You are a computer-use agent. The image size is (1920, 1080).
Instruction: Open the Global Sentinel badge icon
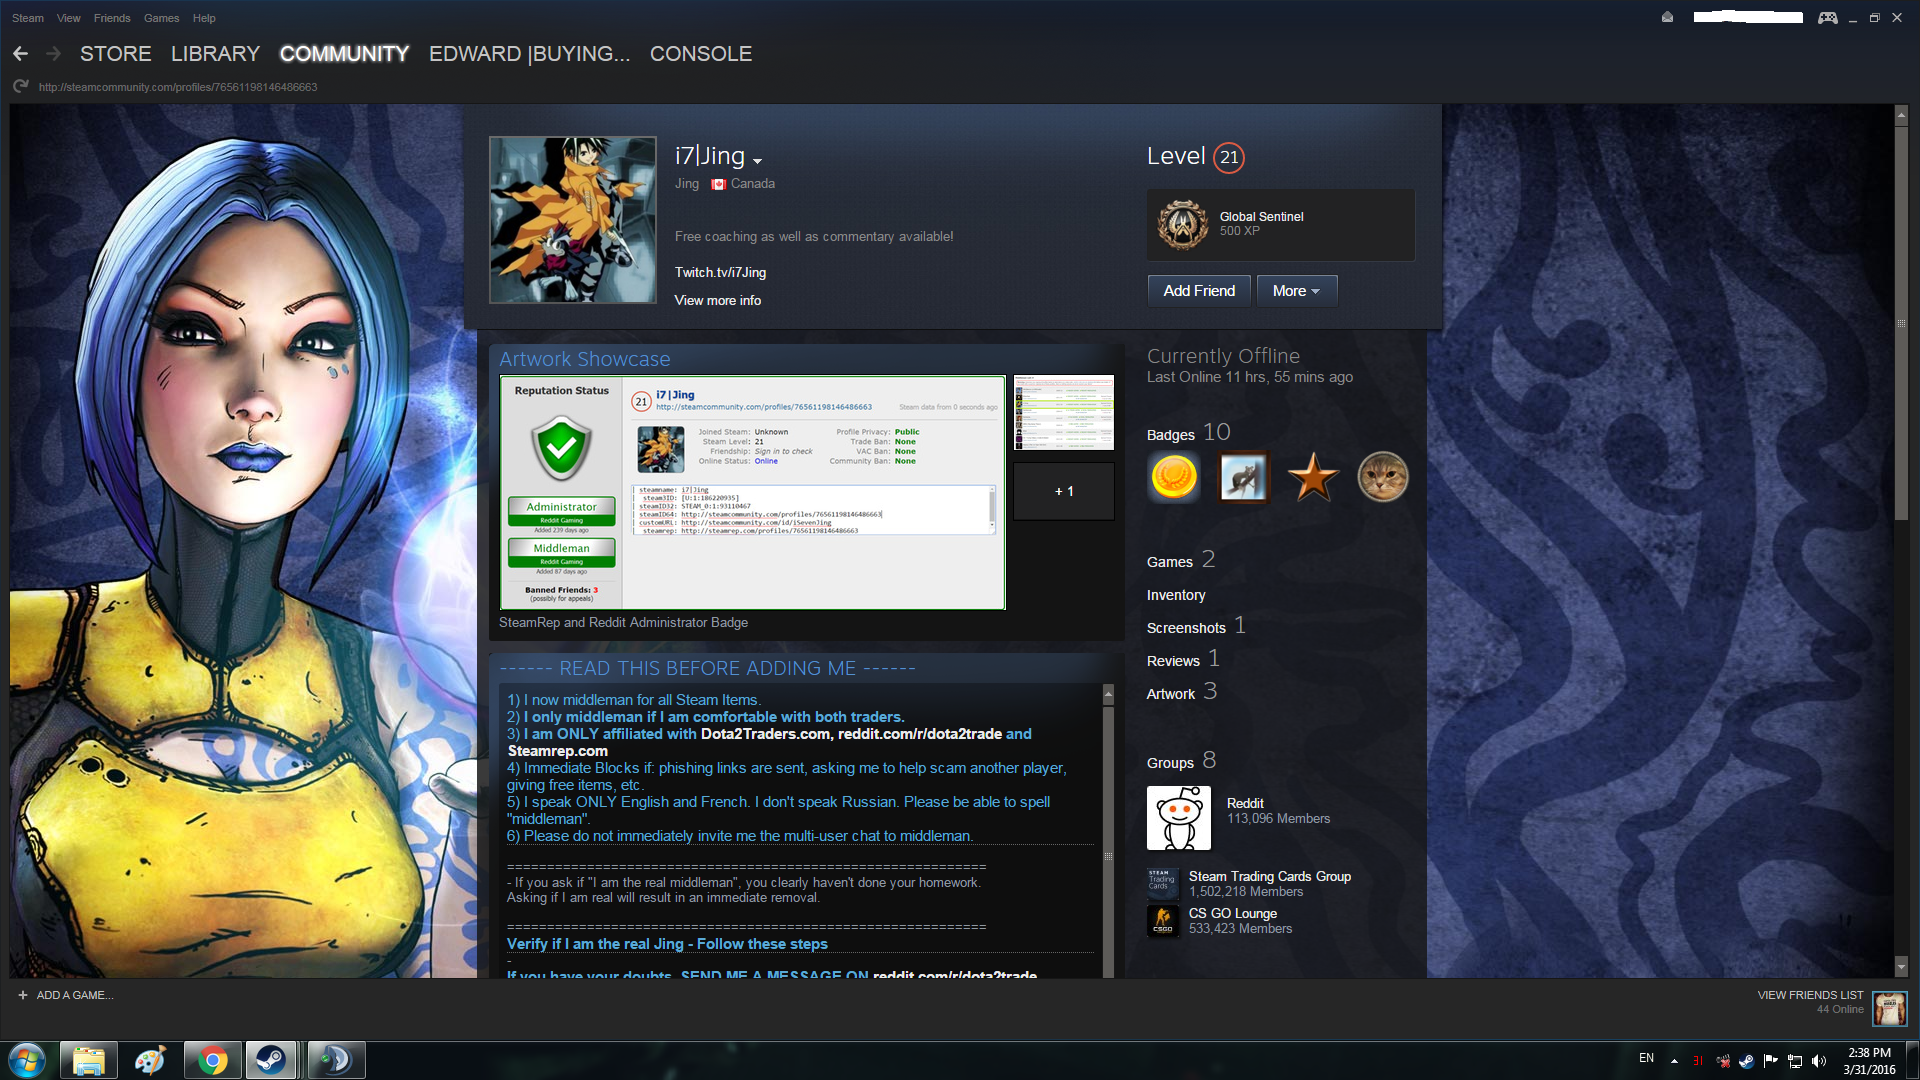click(1183, 224)
